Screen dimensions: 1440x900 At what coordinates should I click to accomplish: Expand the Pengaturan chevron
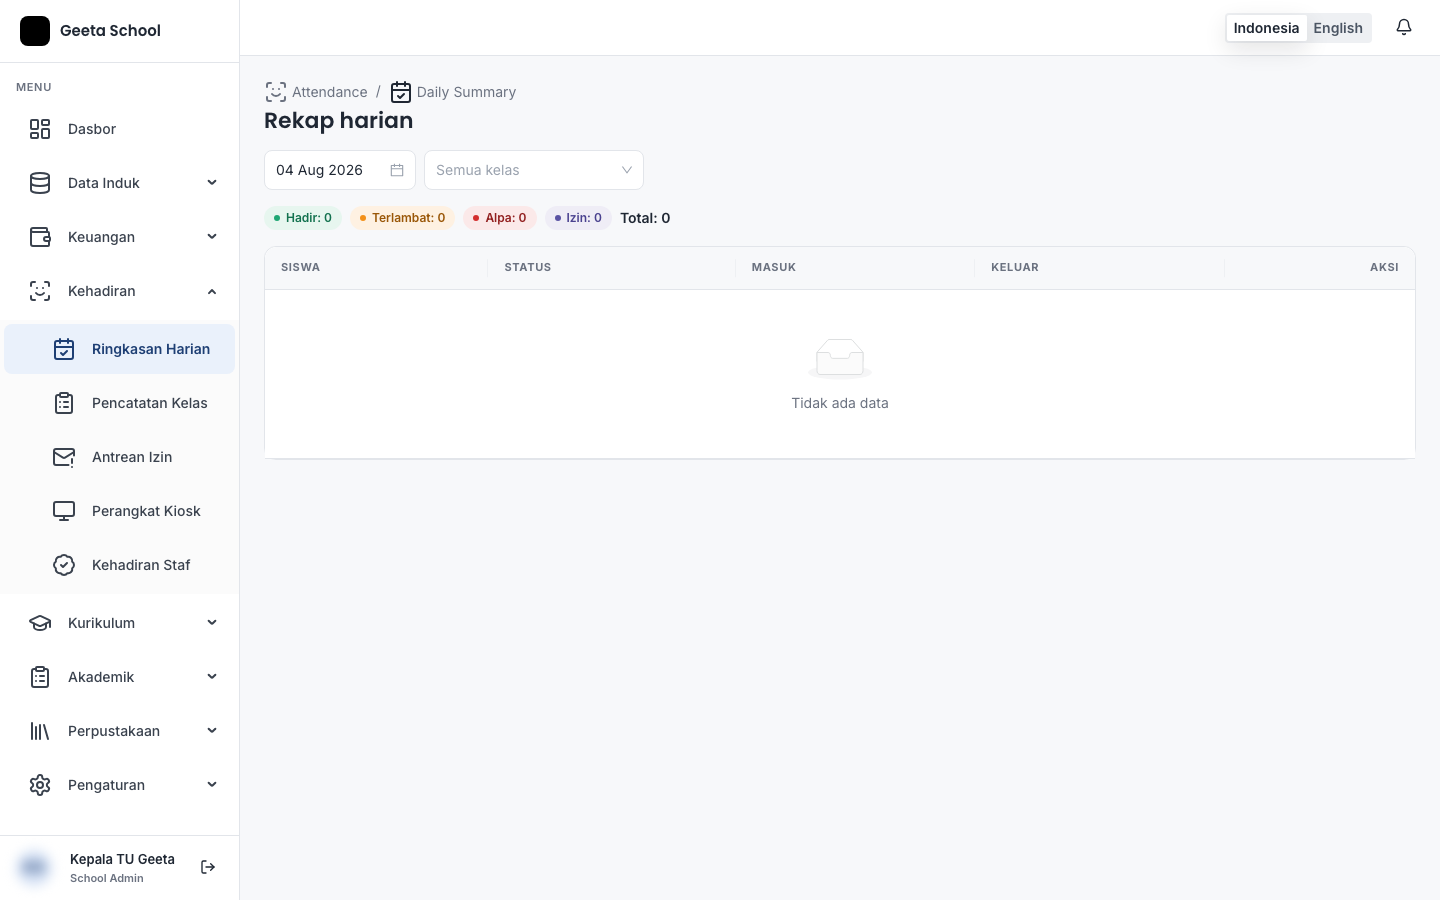(212, 785)
